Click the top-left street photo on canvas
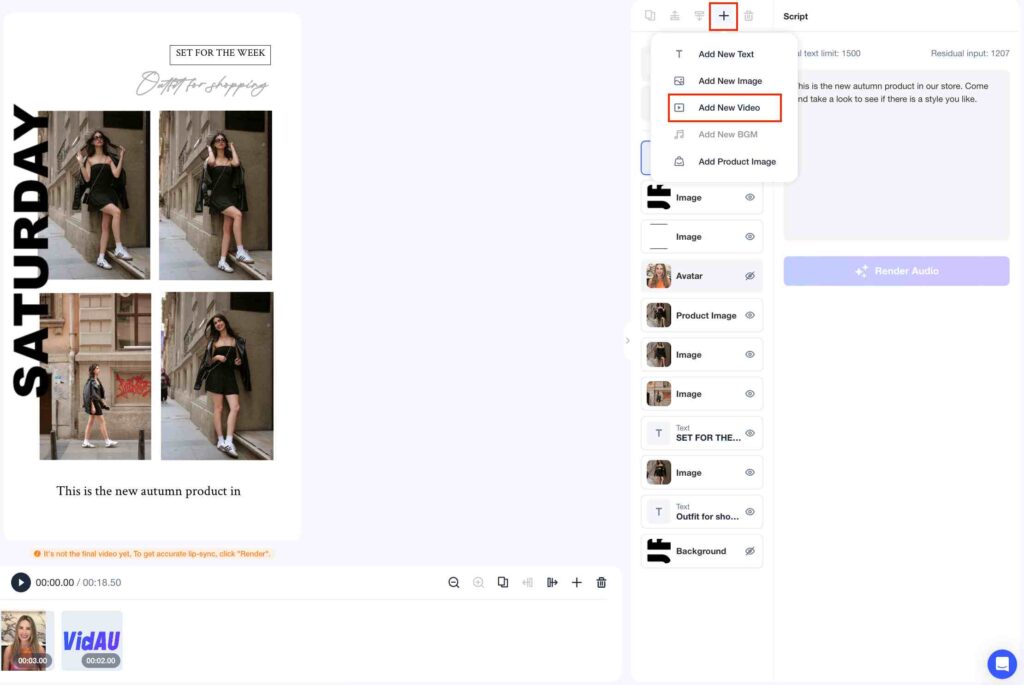1024x685 pixels. (x=95, y=195)
